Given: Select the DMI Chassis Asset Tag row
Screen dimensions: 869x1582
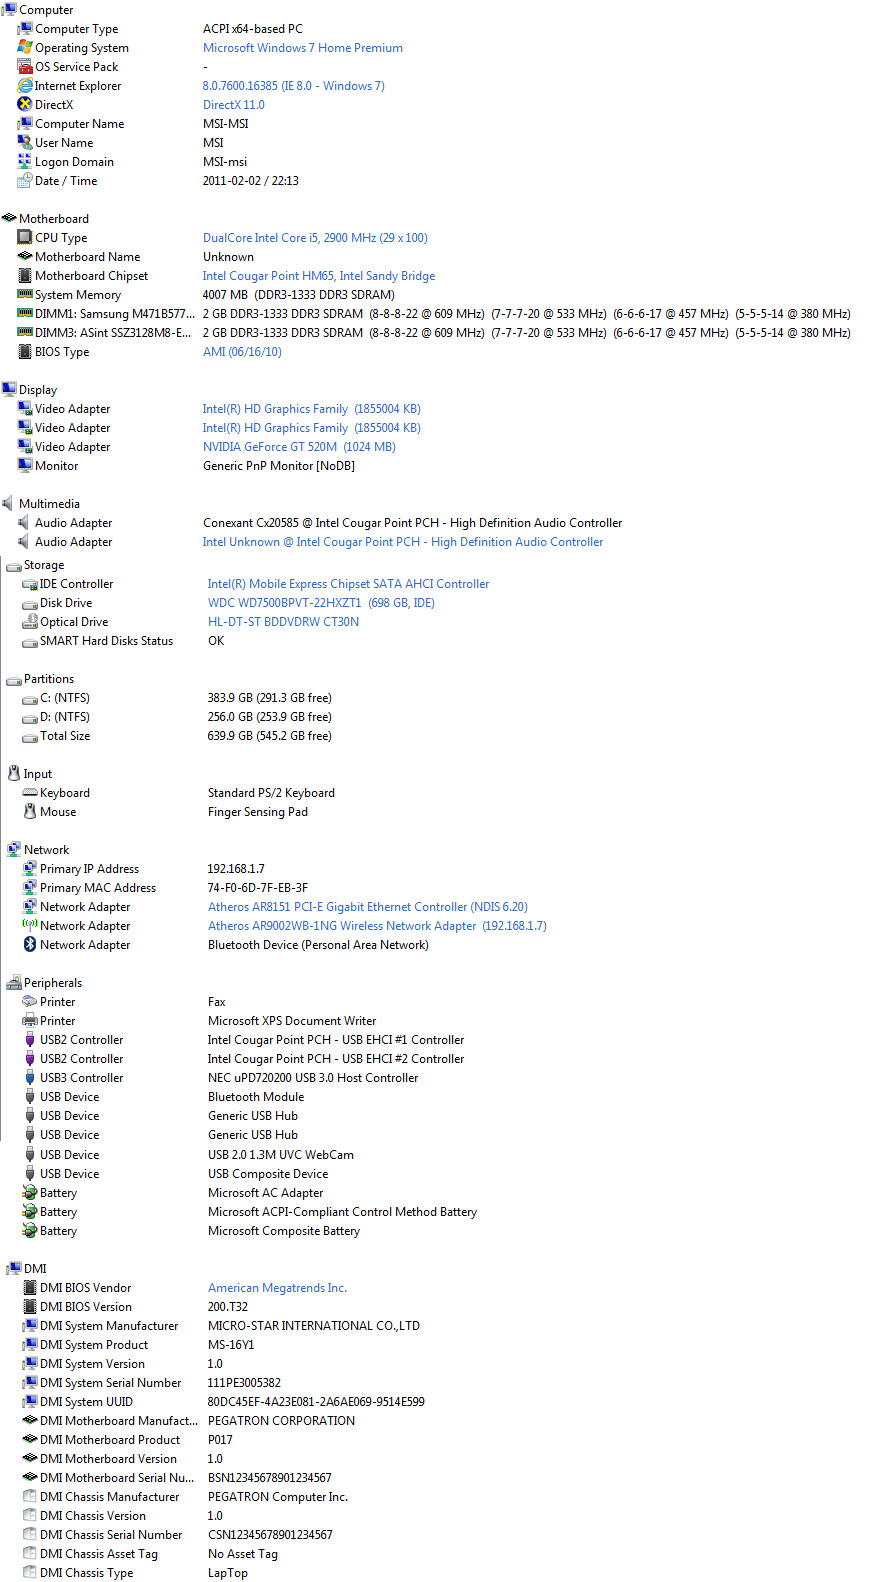Looking at the screenshot, I should 150,1554.
